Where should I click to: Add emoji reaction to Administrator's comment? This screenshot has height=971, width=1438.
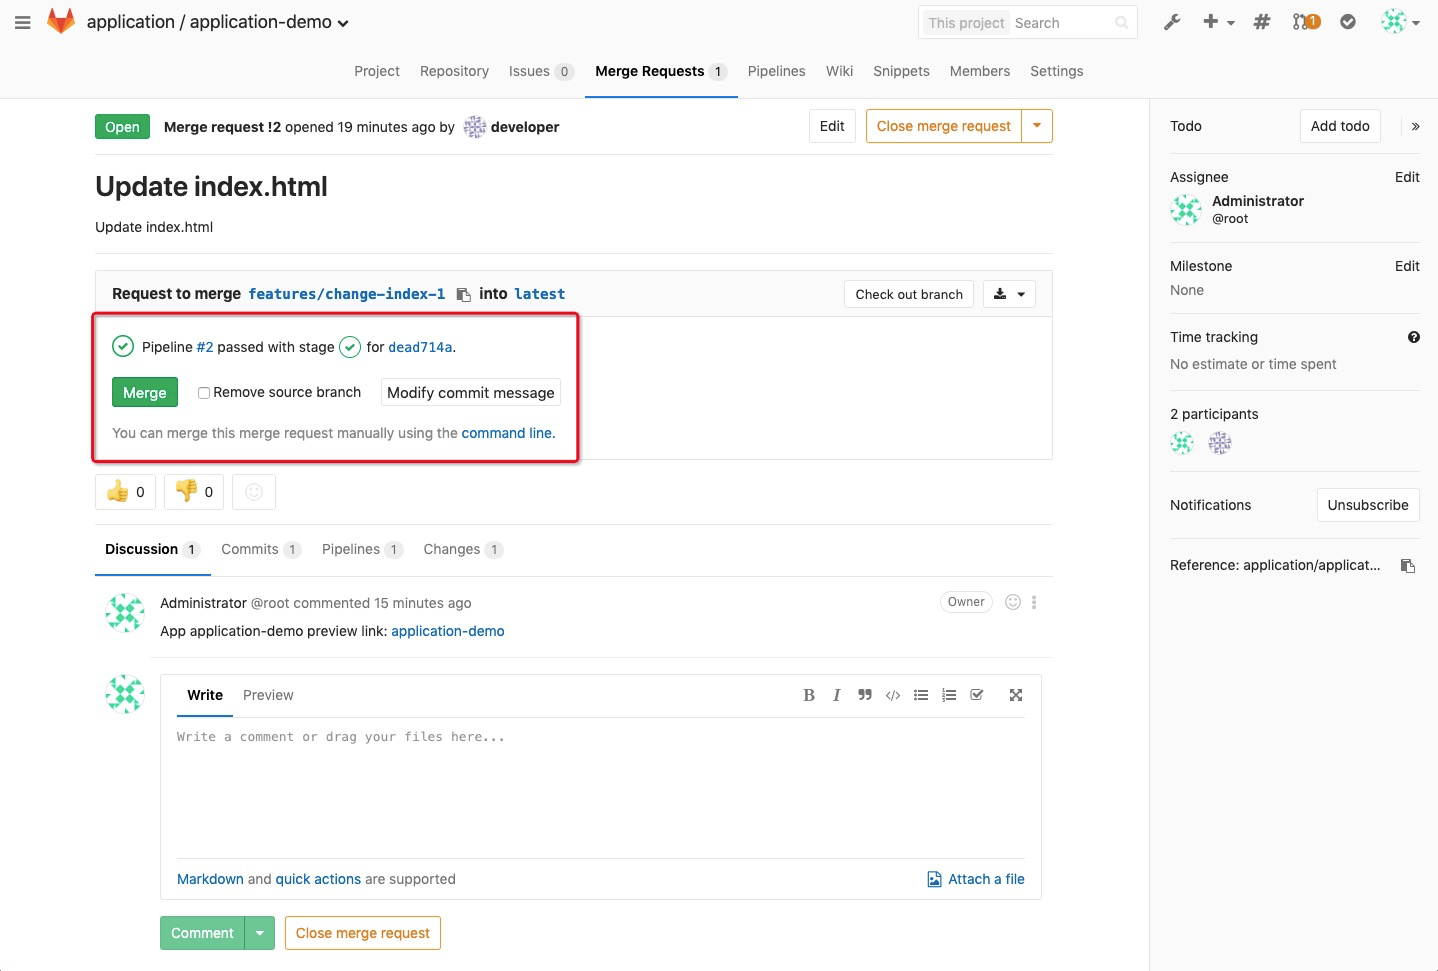(1013, 602)
